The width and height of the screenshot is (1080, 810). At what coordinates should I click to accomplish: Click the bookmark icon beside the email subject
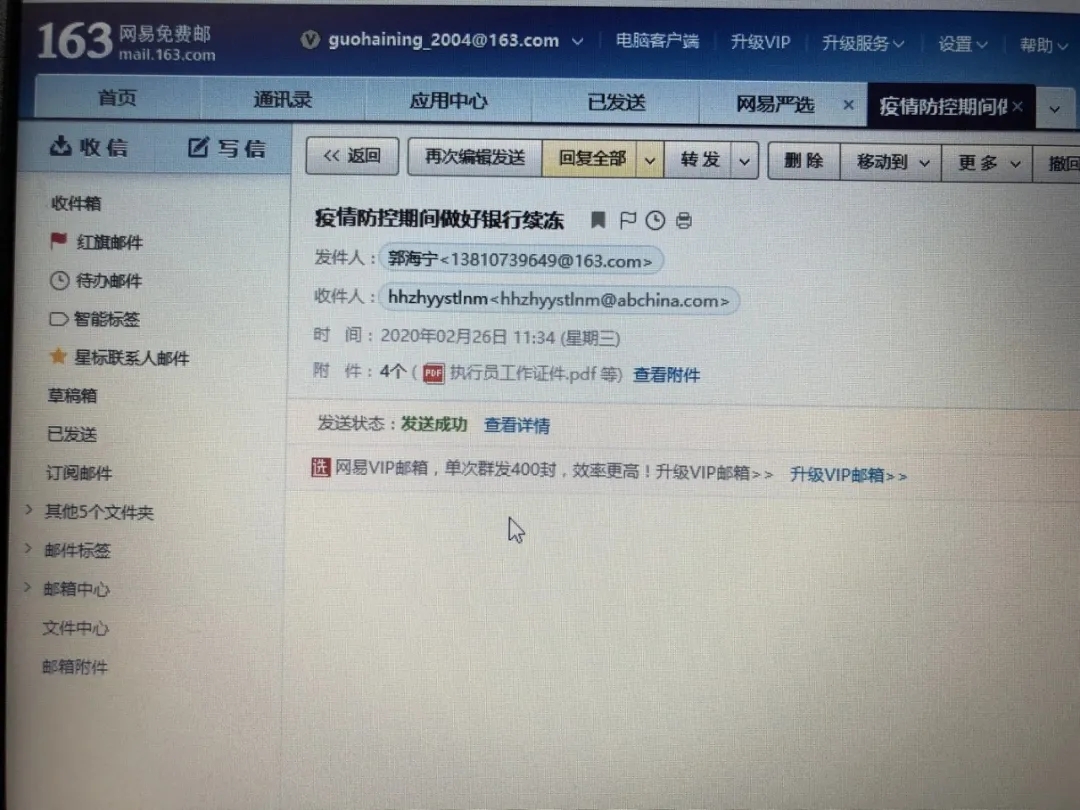pos(598,220)
